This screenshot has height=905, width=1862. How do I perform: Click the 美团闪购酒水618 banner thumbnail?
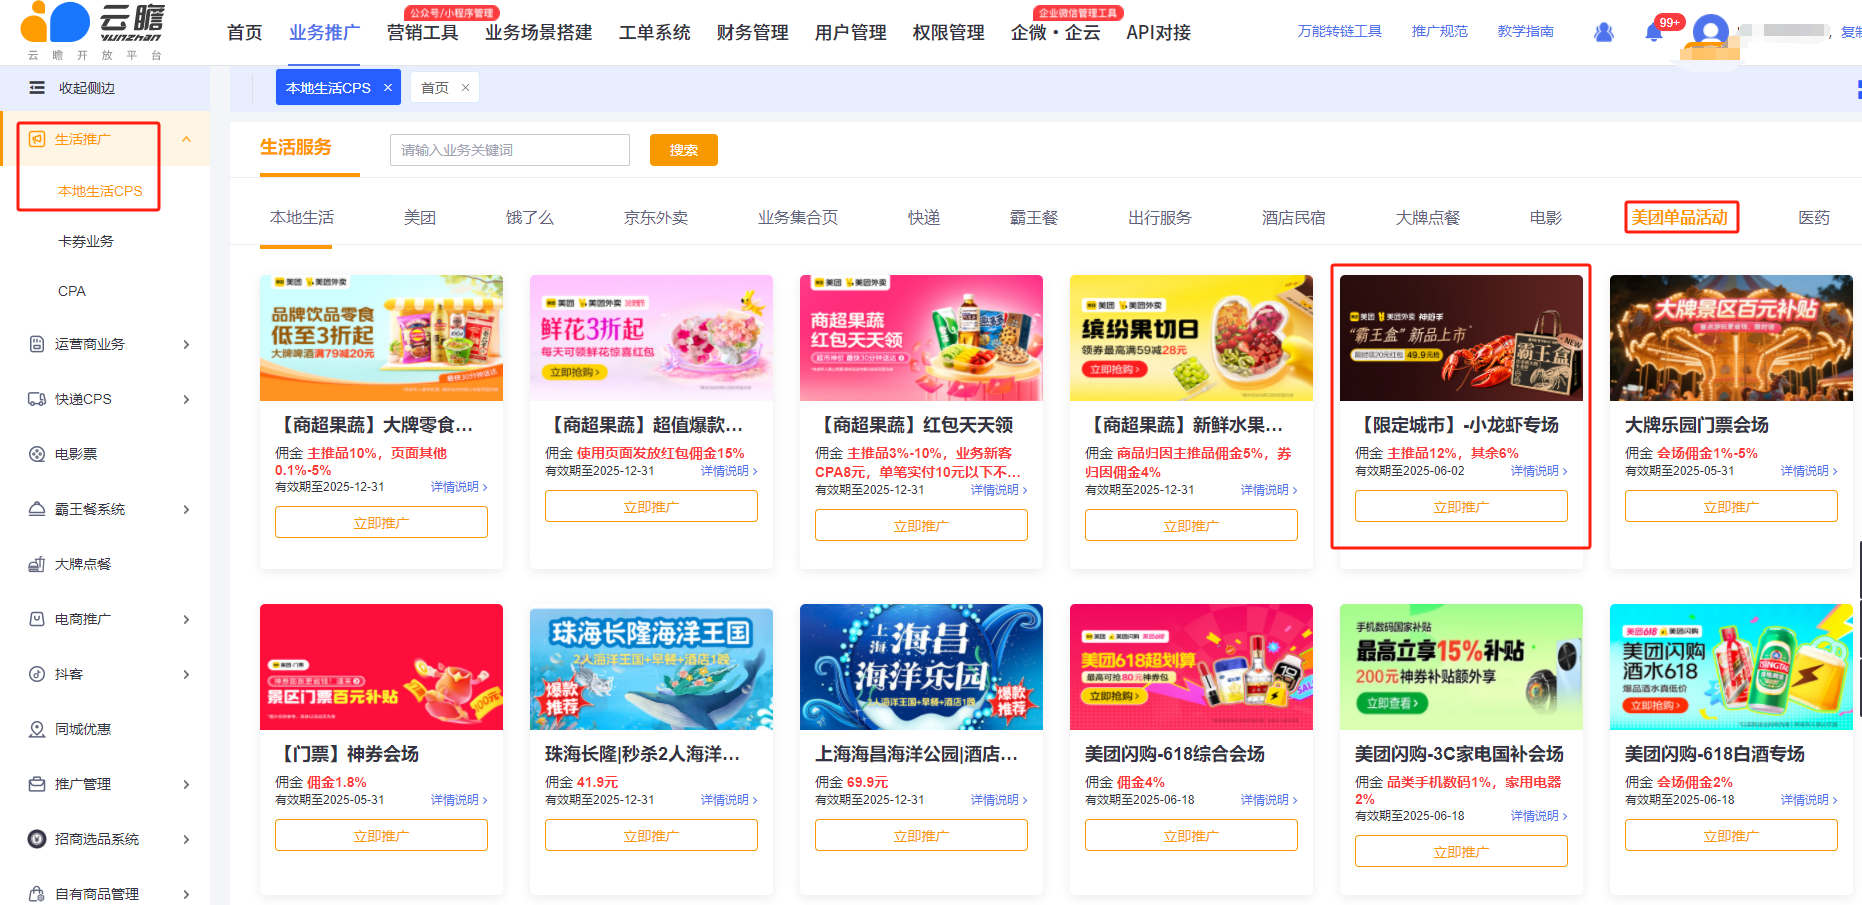pyautogui.click(x=1731, y=667)
